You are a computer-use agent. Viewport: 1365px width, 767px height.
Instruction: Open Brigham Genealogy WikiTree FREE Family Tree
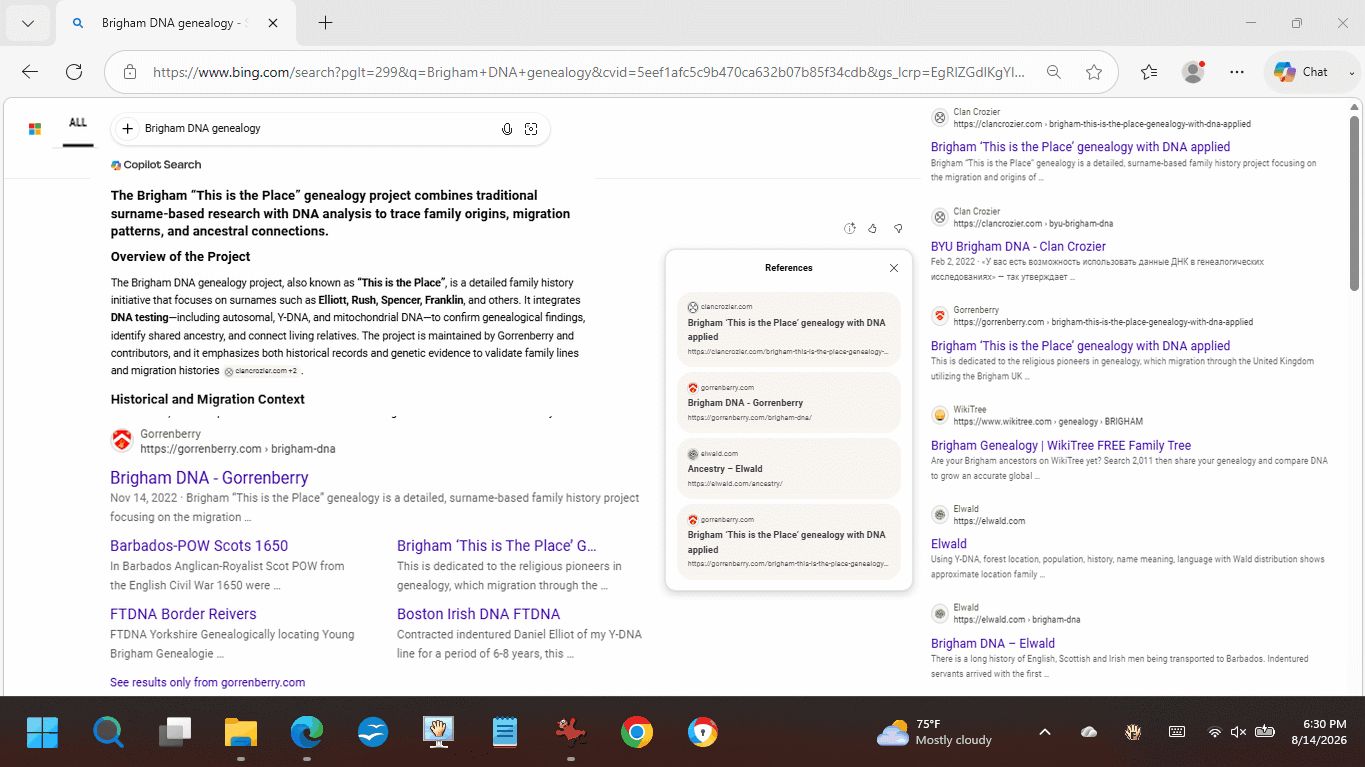[1061, 446]
